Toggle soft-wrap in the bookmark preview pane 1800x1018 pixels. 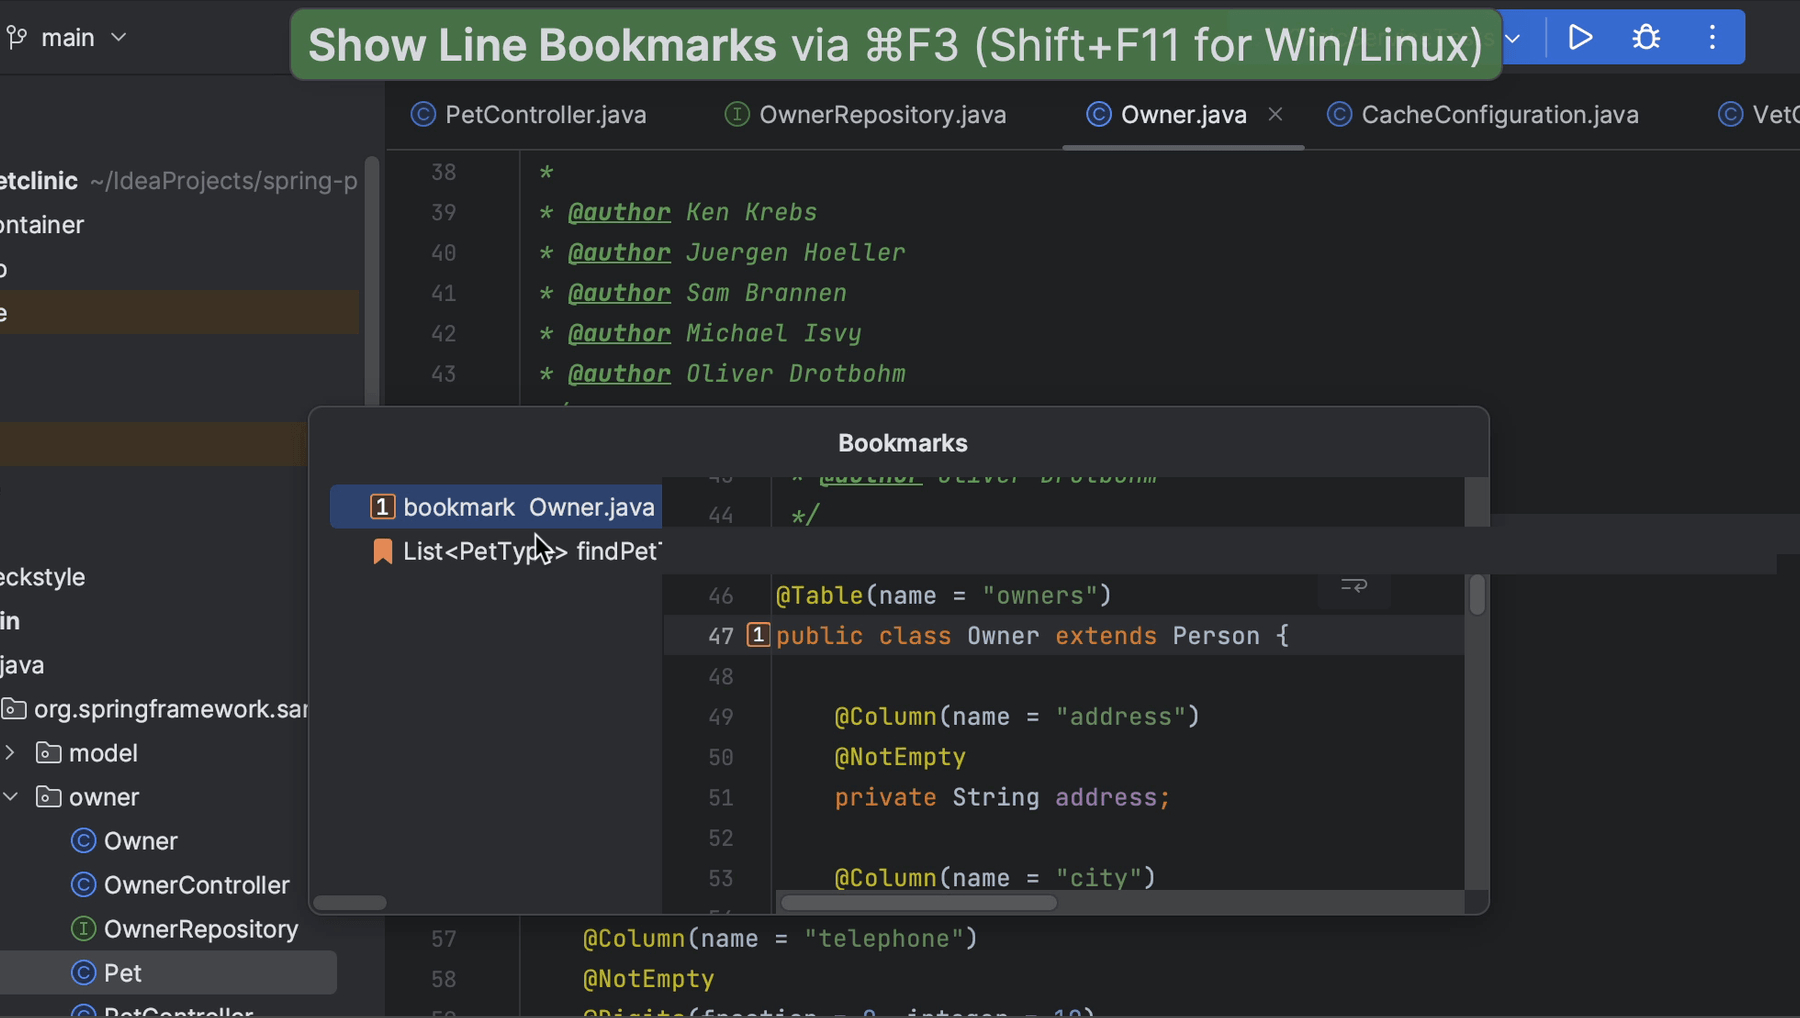(x=1352, y=586)
